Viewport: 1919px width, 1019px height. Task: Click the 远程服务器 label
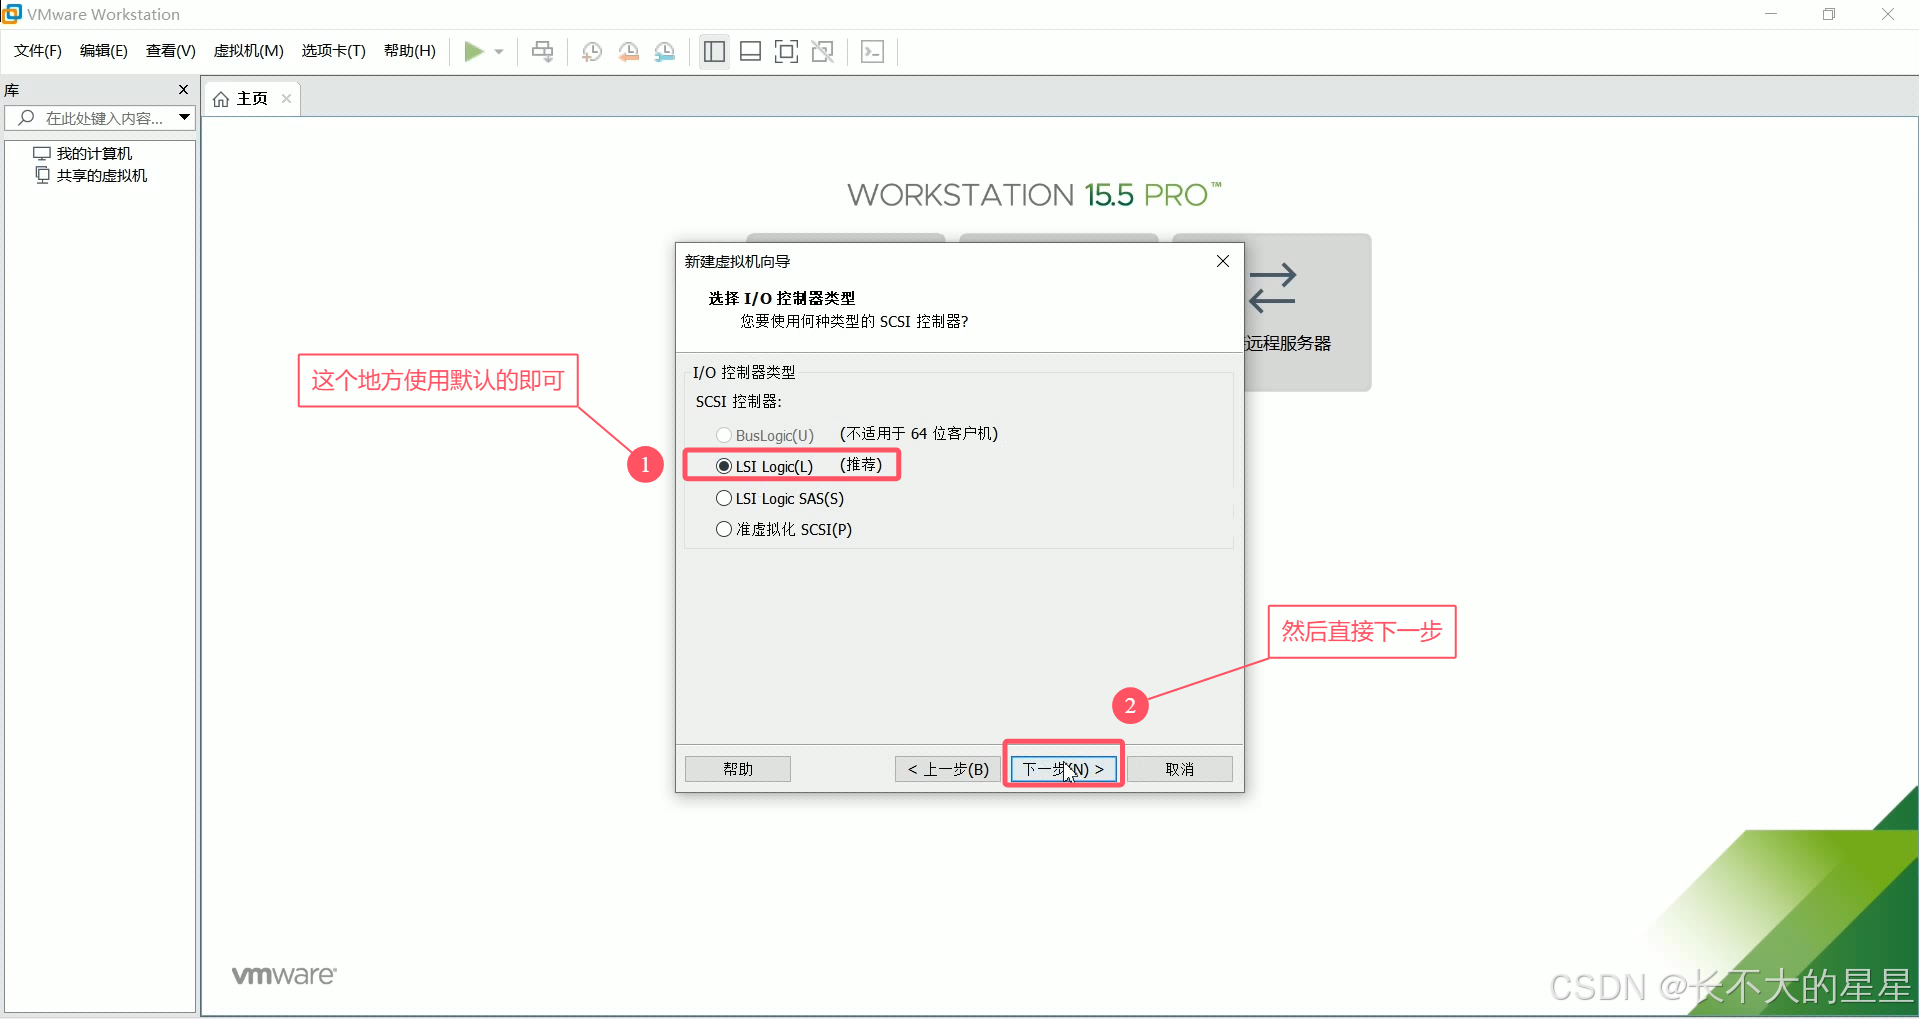(x=1288, y=343)
